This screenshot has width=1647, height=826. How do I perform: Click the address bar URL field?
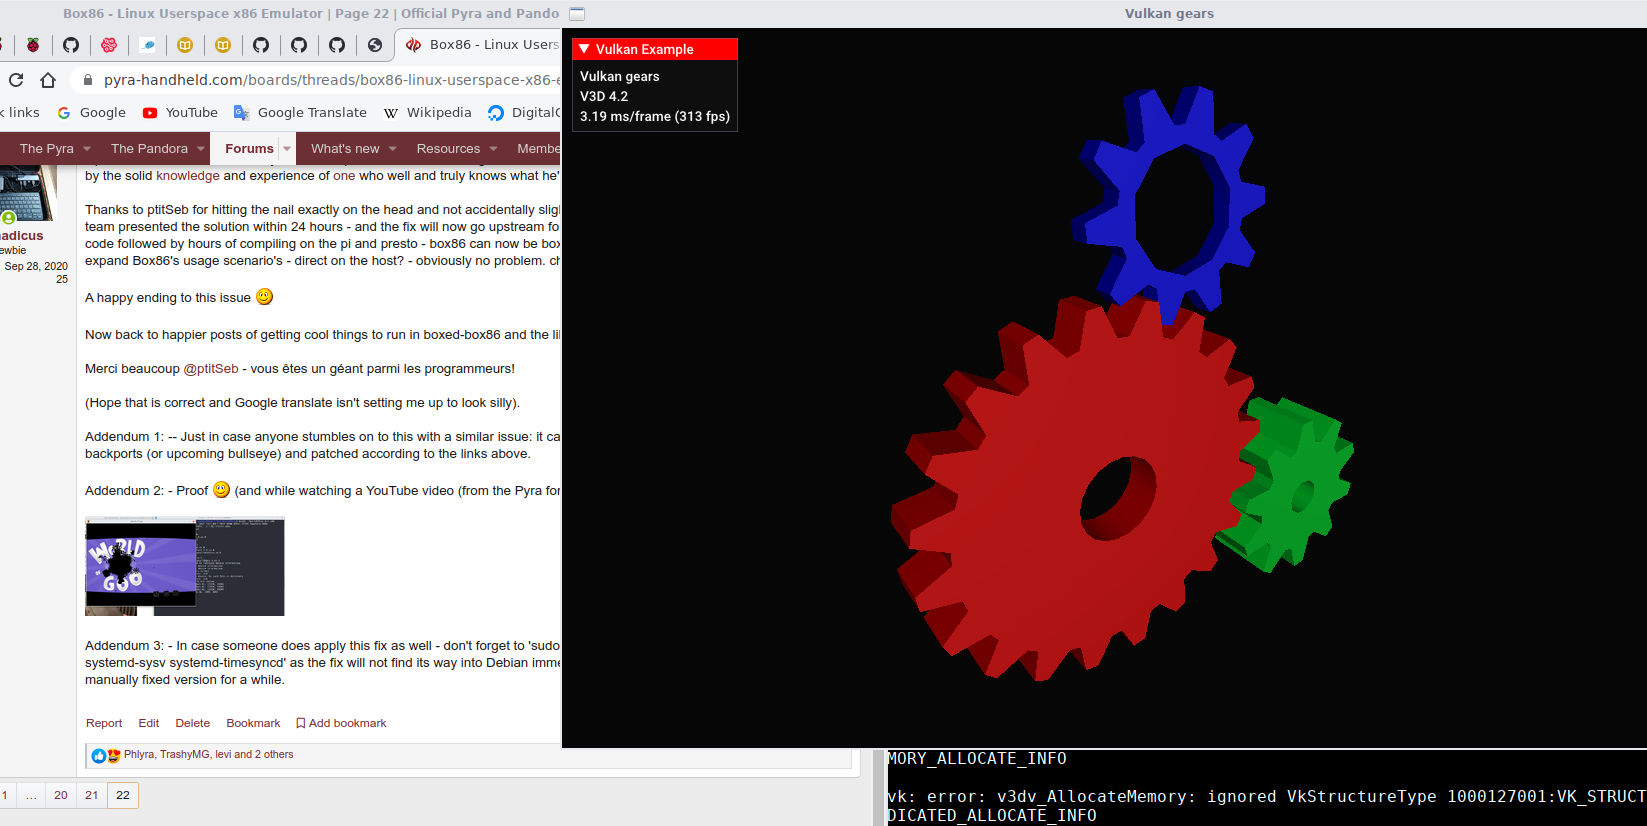pos(330,80)
